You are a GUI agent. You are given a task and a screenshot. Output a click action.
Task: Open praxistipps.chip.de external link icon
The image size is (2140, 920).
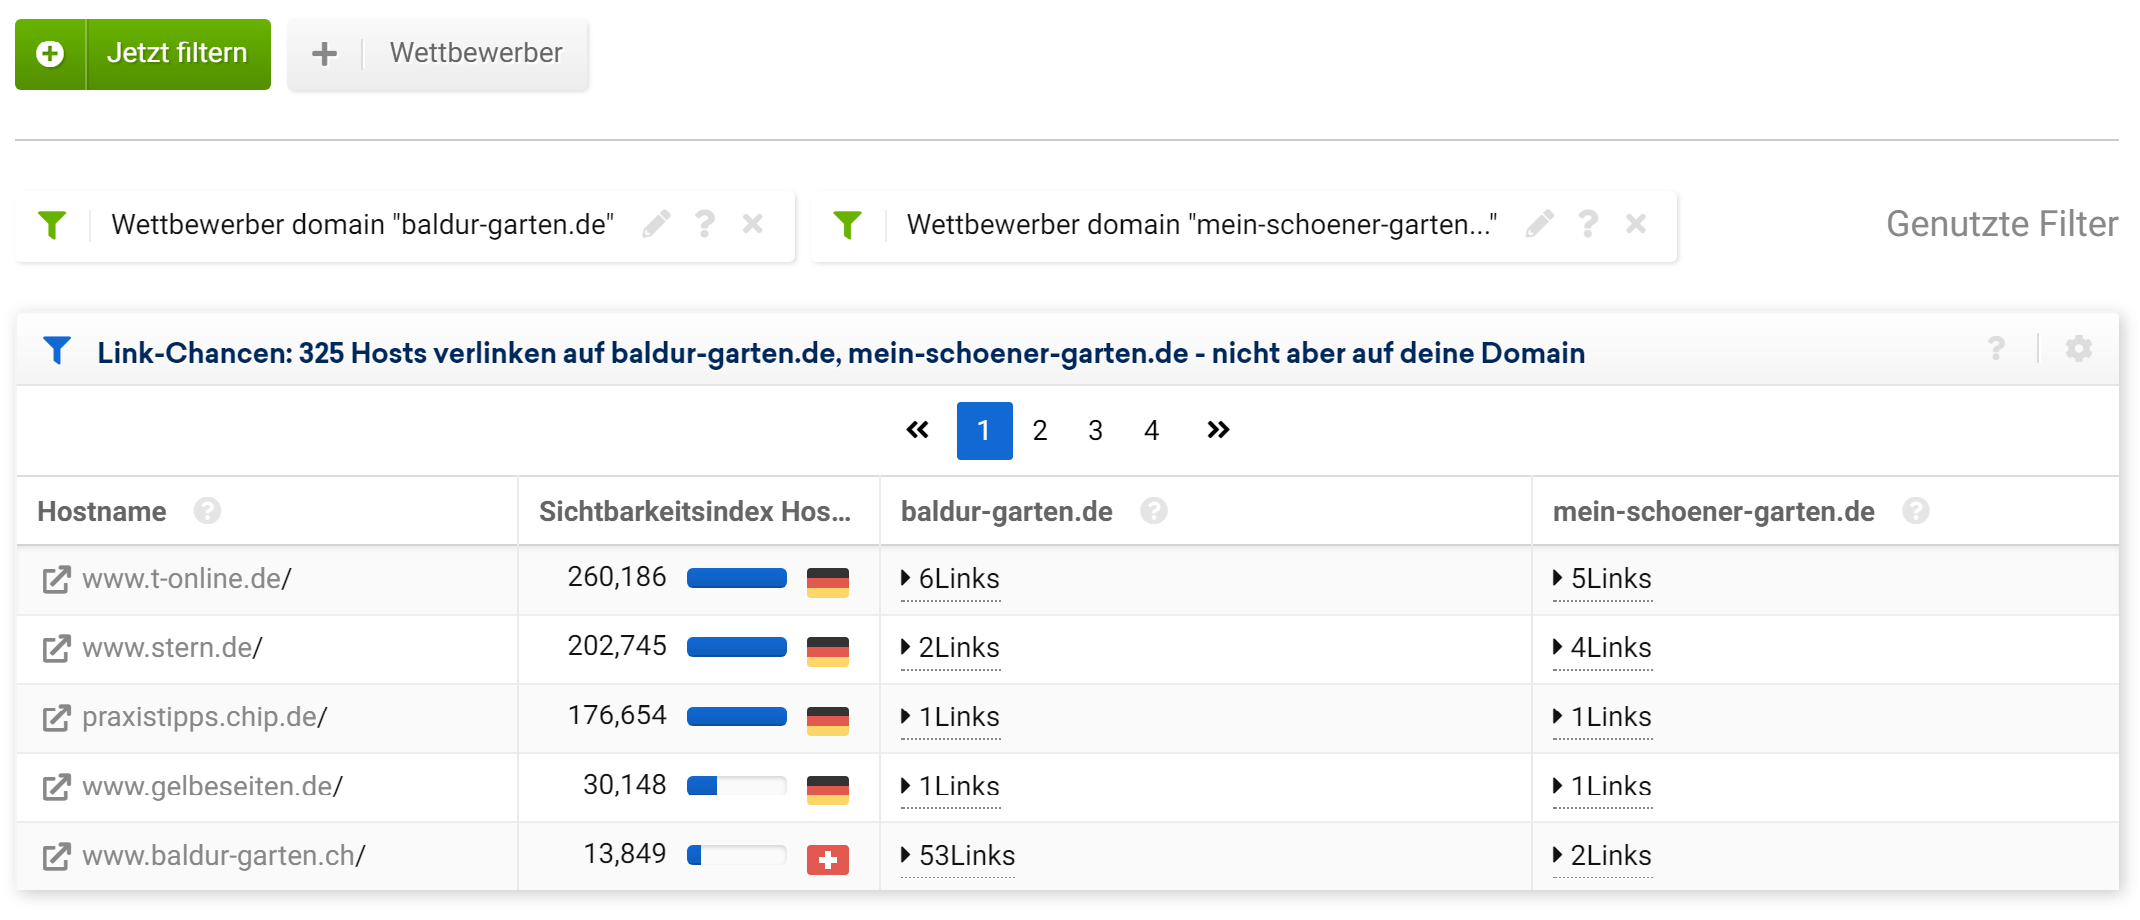tap(56, 718)
